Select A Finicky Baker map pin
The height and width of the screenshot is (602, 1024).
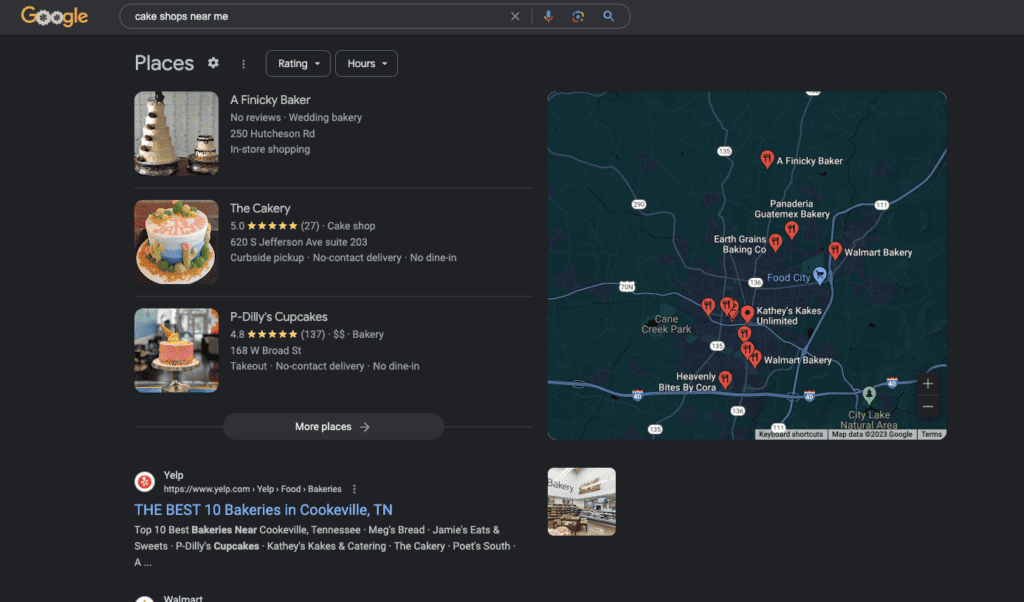(x=767, y=159)
